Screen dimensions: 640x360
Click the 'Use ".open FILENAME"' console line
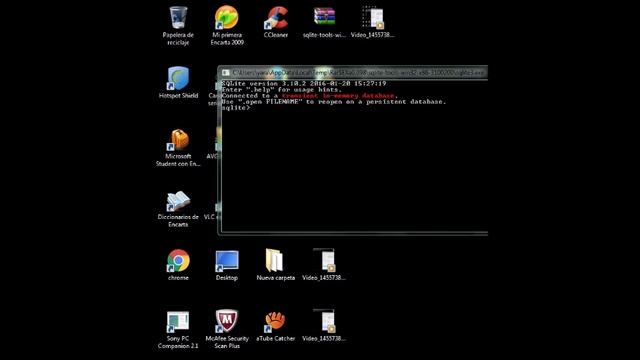334,102
